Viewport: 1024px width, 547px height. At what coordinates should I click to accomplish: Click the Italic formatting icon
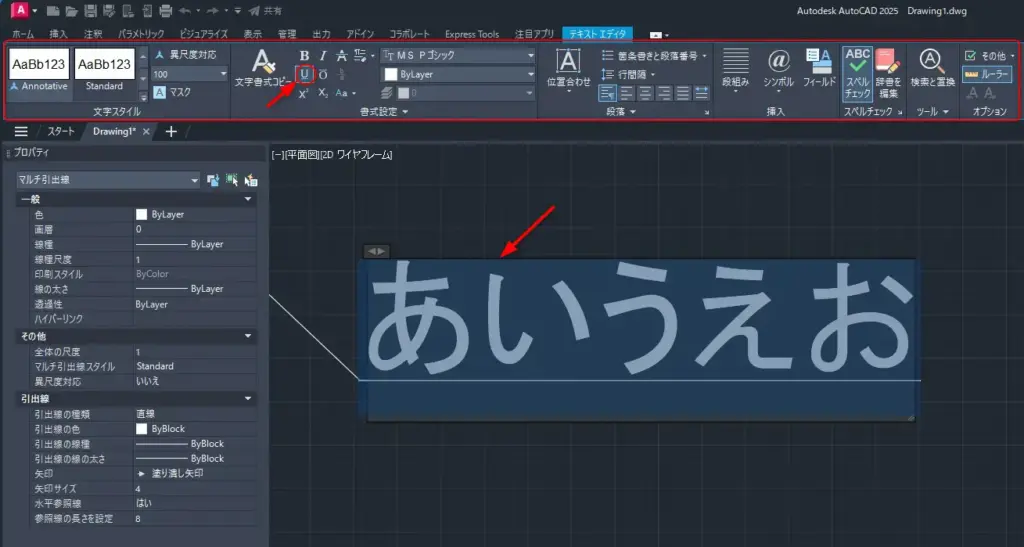tap(323, 55)
